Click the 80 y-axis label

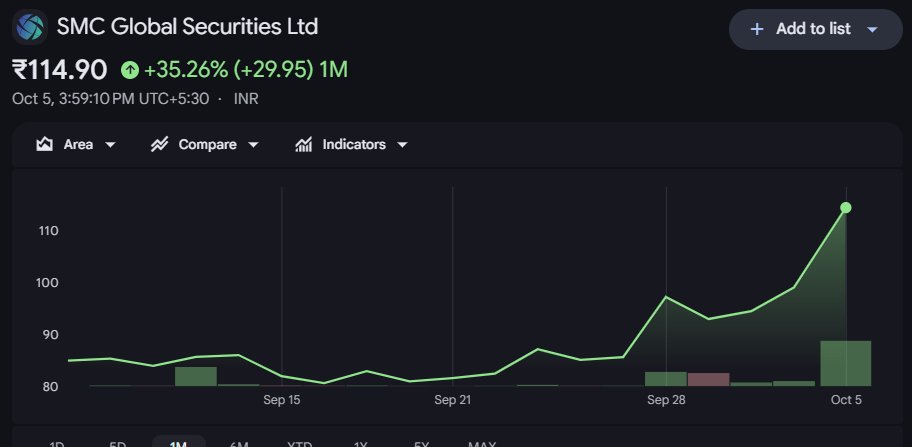coord(51,387)
